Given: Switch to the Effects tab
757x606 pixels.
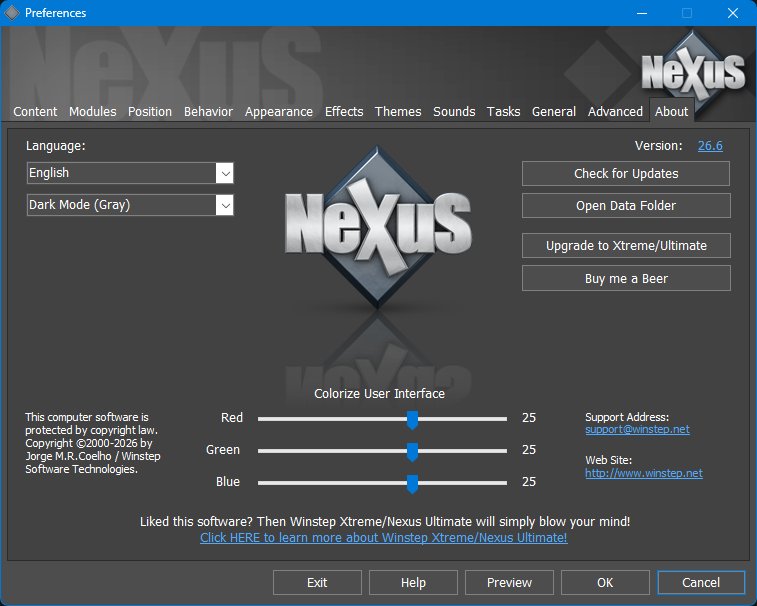Looking at the screenshot, I should tap(344, 112).
